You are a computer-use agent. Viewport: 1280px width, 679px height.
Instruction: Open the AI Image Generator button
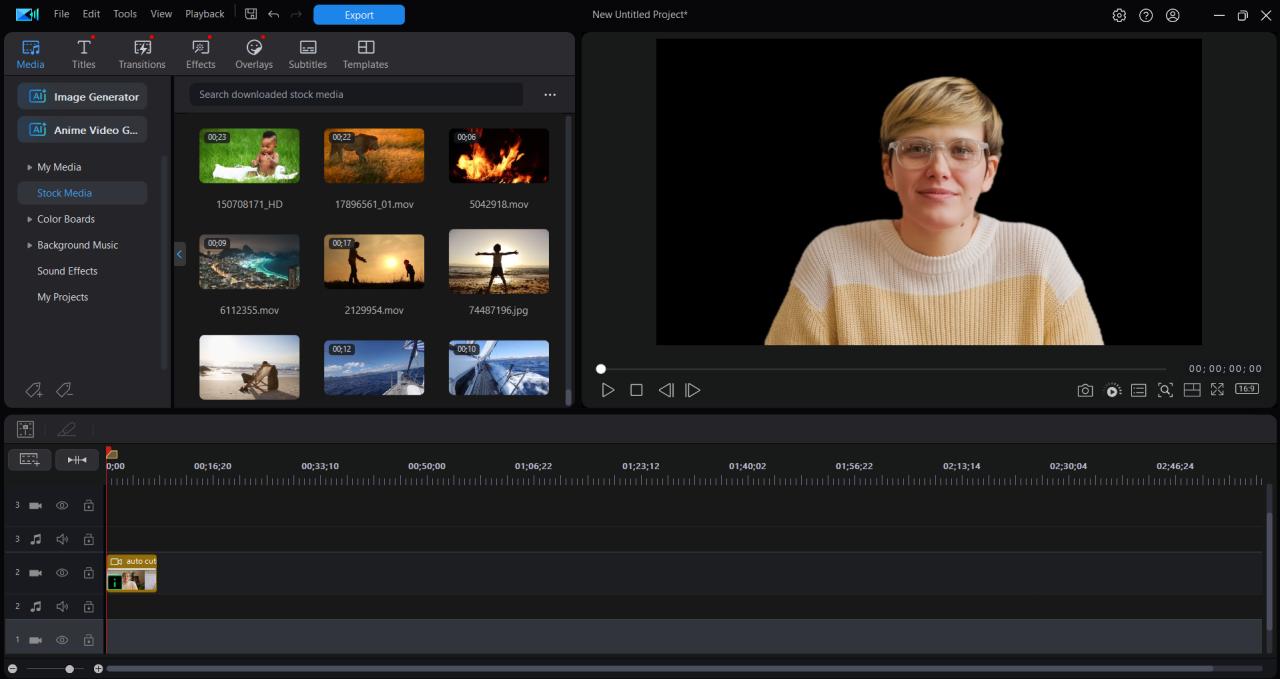(x=83, y=97)
